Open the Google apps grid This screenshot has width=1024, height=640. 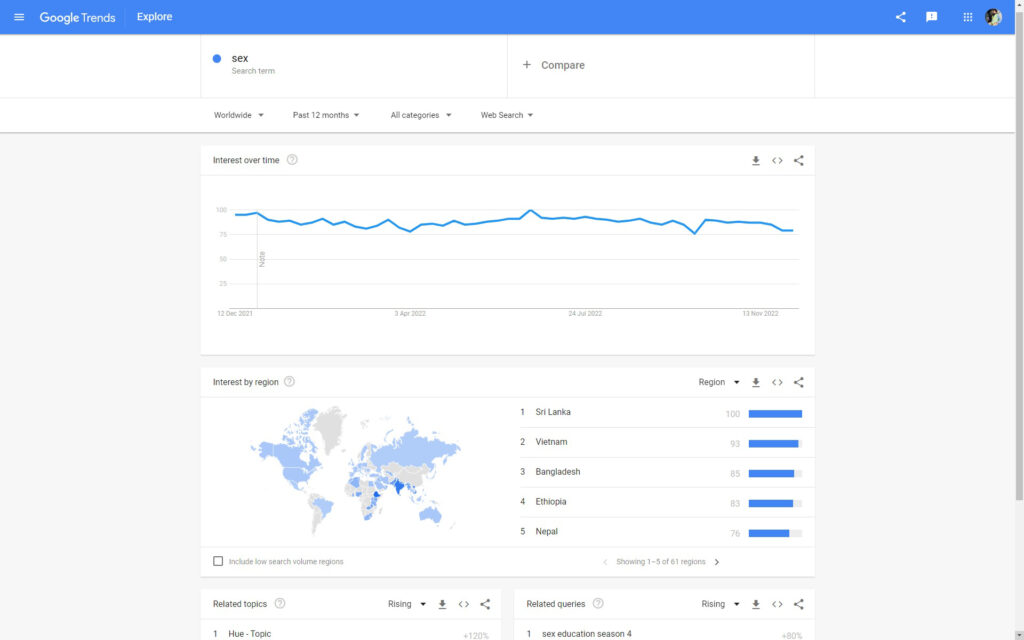[x=967, y=17]
